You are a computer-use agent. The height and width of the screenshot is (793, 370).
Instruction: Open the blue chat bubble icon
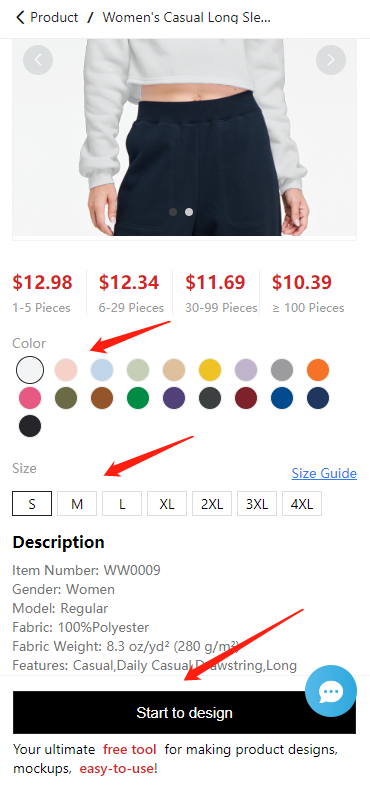pyautogui.click(x=331, y=691)
